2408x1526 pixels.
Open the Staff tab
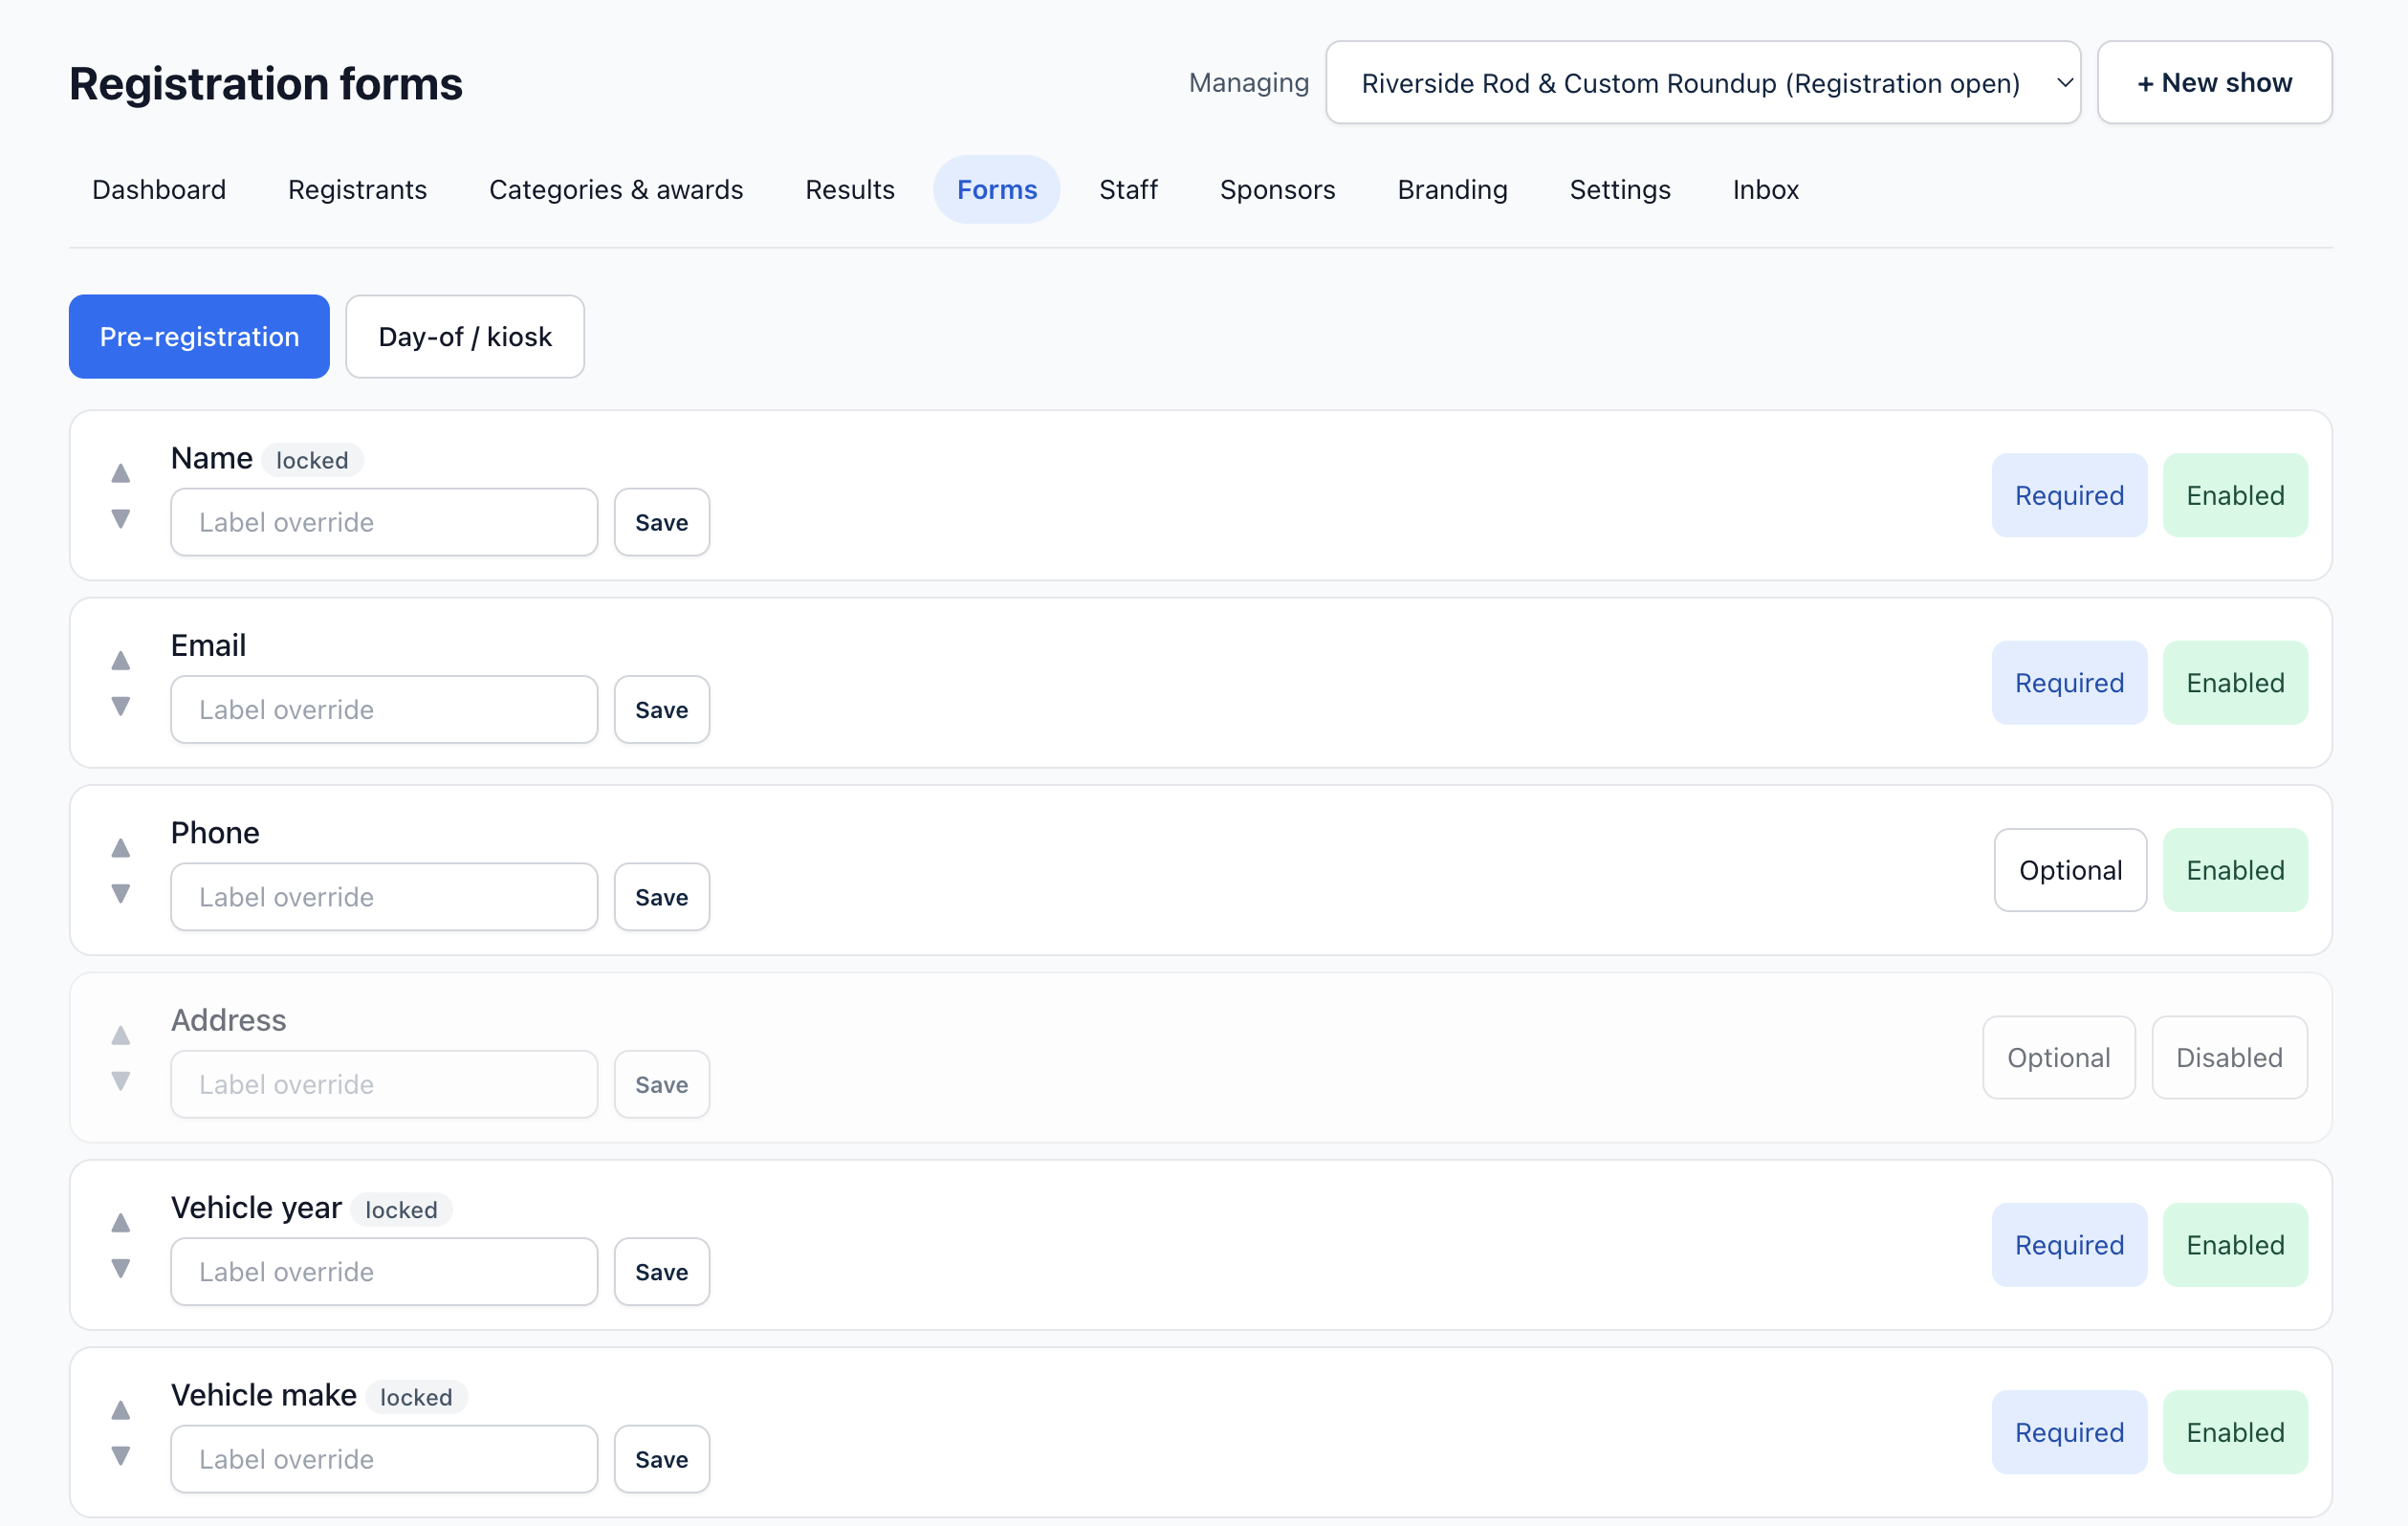click(x=1128, y=189)
